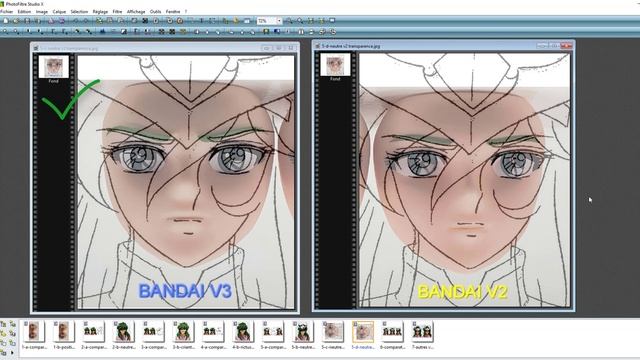Select thumbnail 7-autres v... in explorer
Screen dimensions: 640x360
(422, 335)
